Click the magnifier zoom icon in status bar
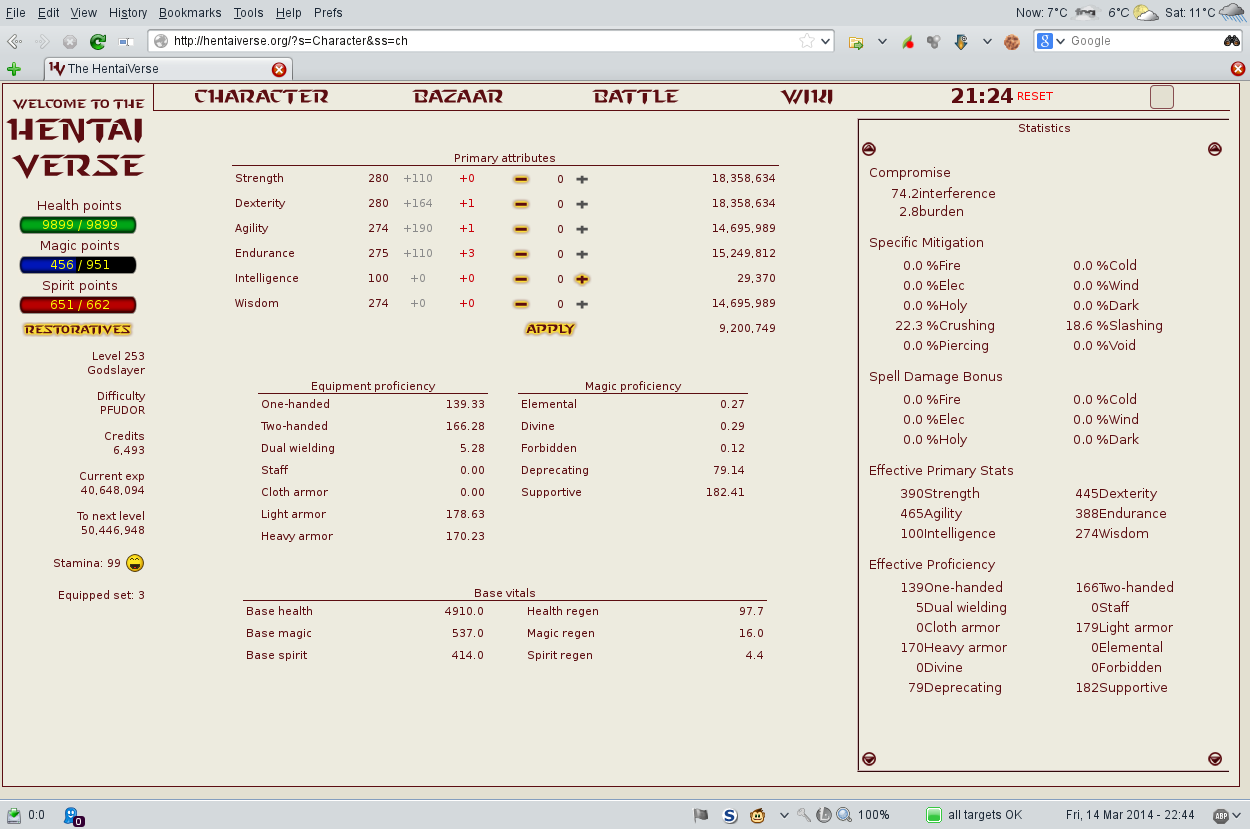This screenshot has width=1250, height=829. pos(843,815)
